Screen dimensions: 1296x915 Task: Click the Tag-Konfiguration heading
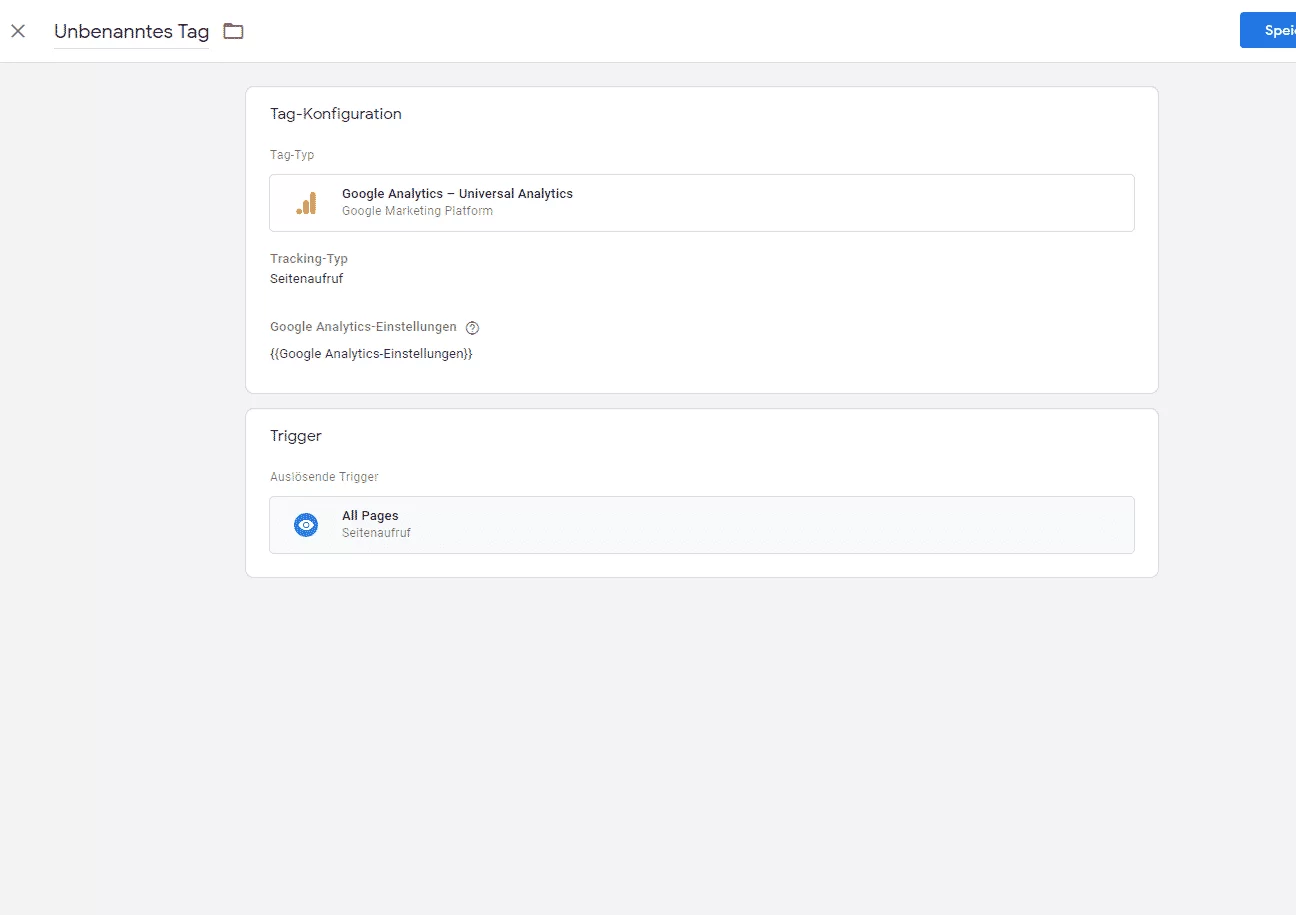click(x=336, y=114)
